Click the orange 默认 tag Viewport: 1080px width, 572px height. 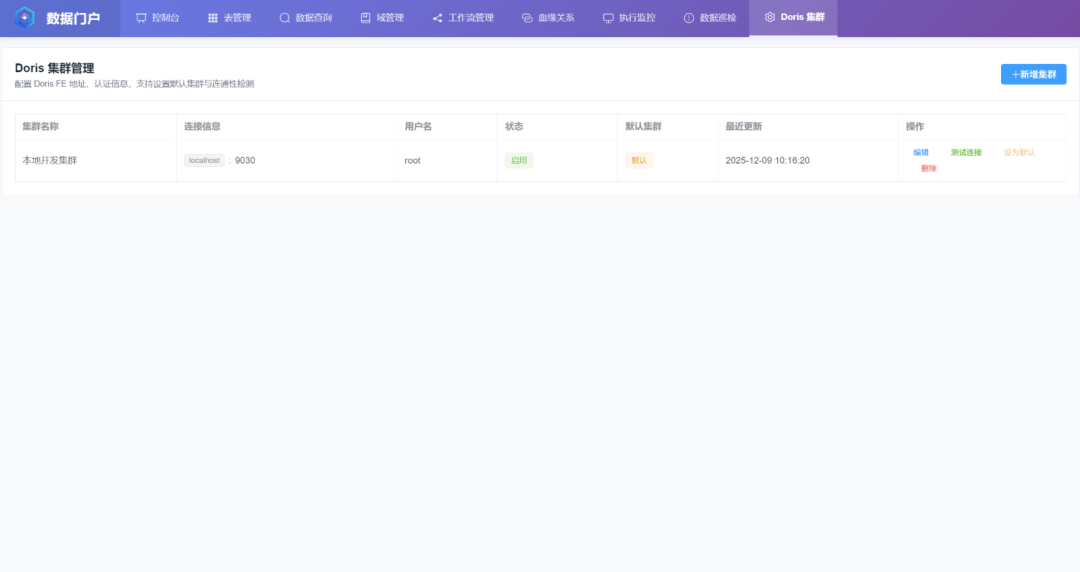coord(639,161)
